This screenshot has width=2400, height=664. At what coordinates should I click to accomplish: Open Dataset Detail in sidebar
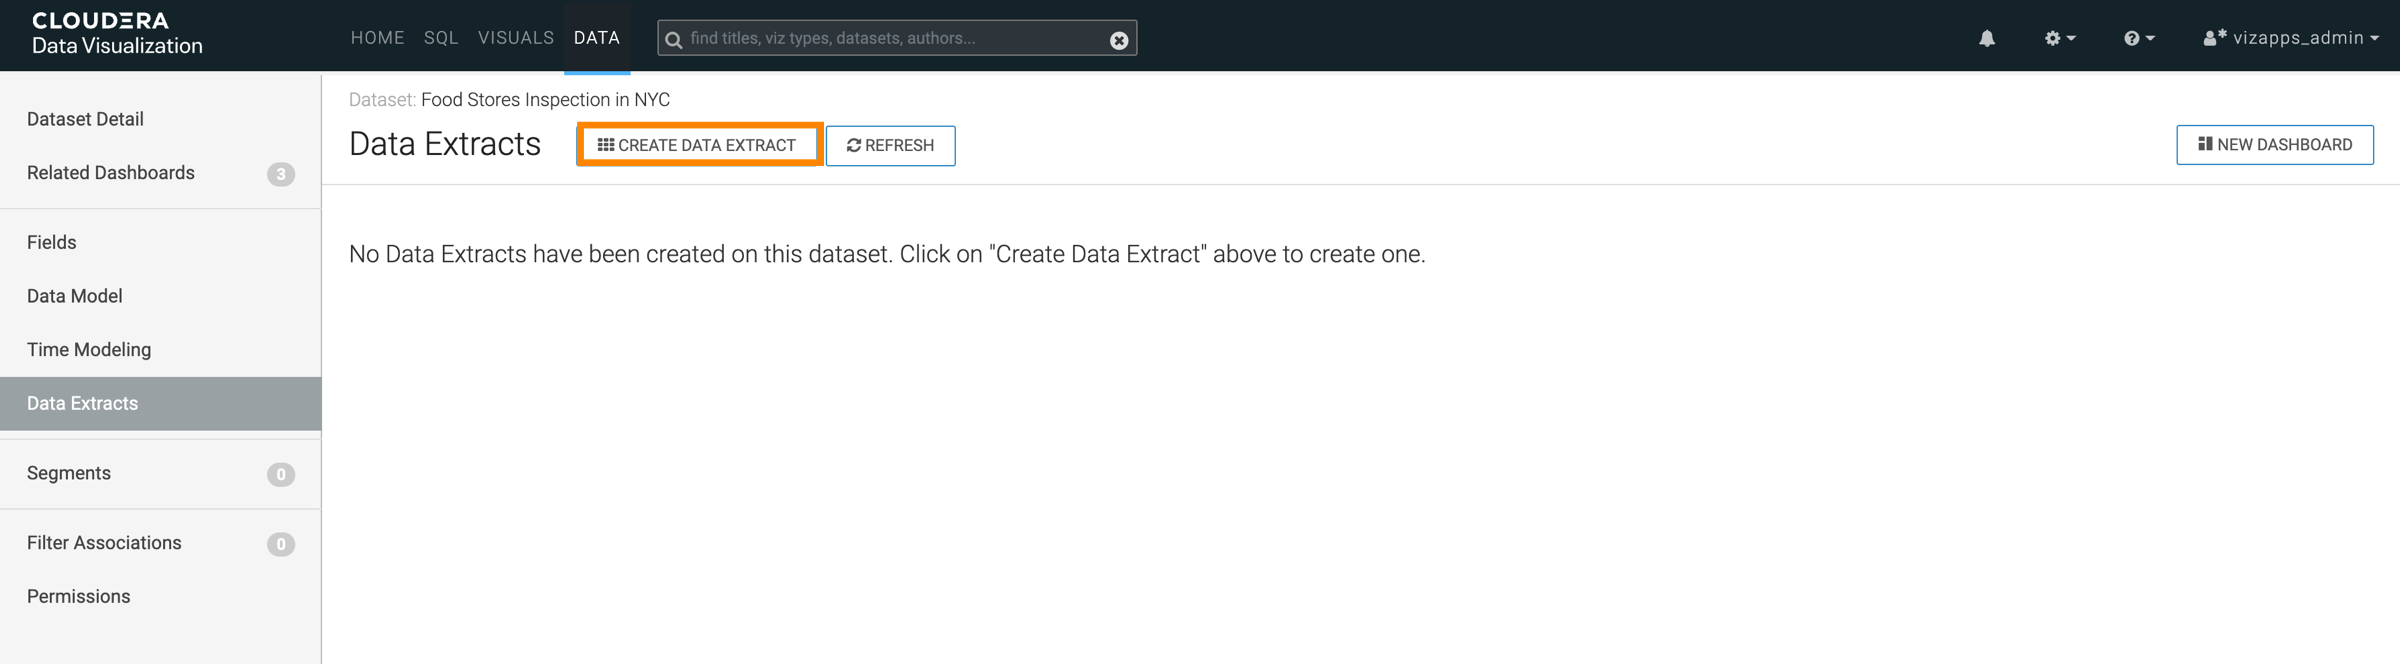coord(86,119)
